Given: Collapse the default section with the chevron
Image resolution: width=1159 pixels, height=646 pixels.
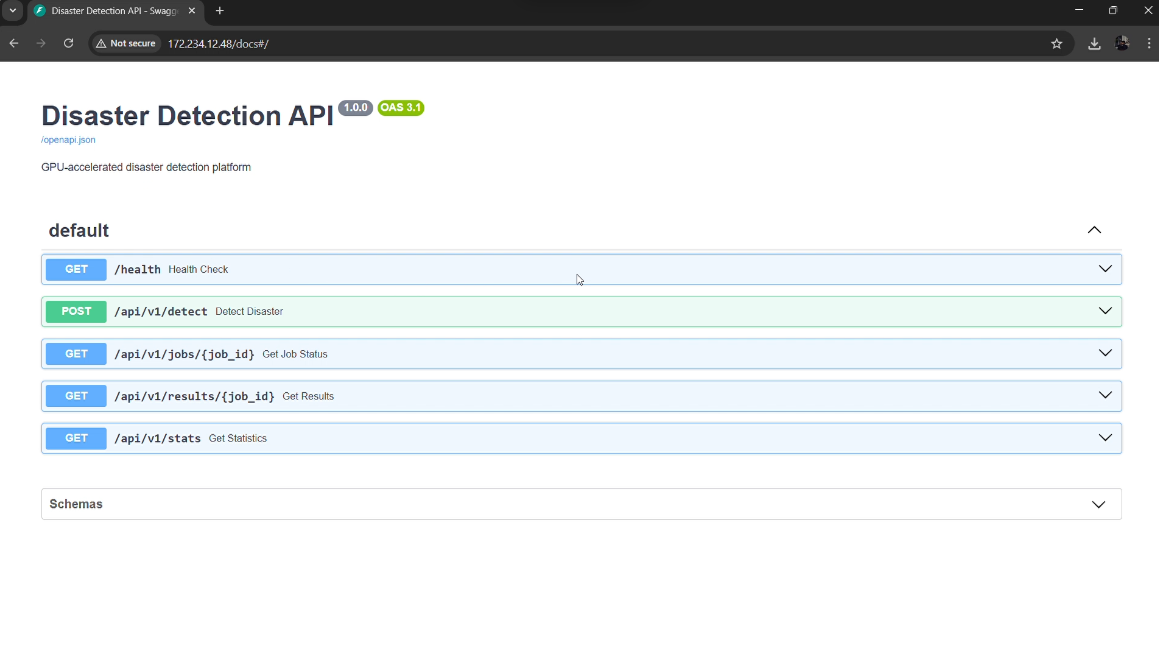Looking at the screenshot, I should click(x=1095, y=231).
